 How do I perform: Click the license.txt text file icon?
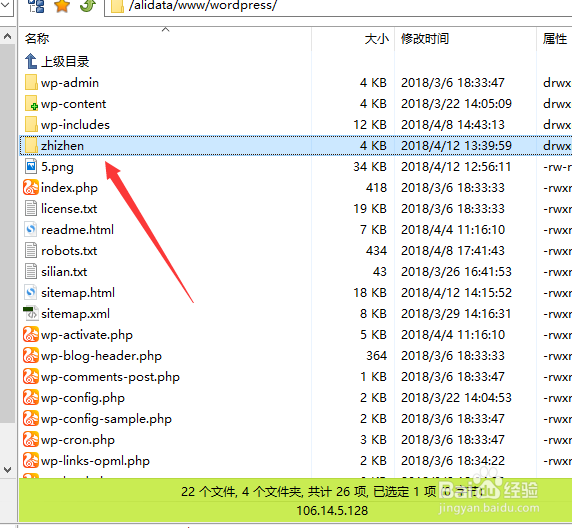pos(31,209)
